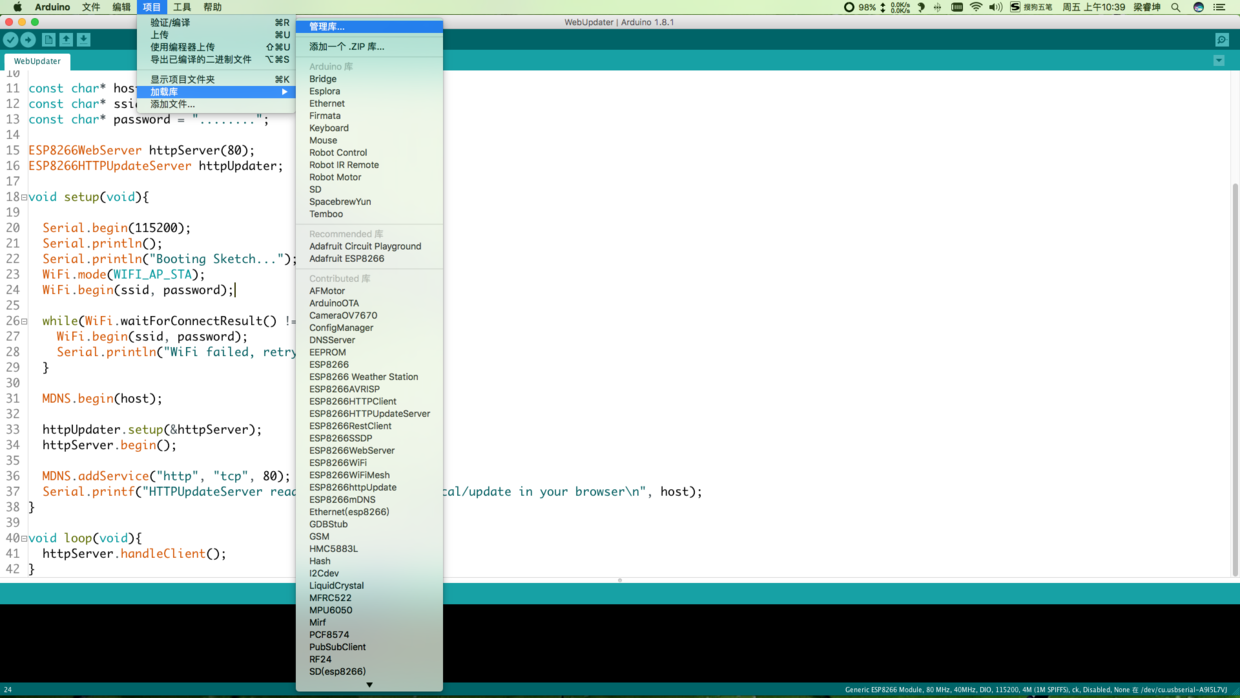Select Adafruit Circuit Playground library
The width and height of the screenshot is (1240, 698).
point(369,246)
